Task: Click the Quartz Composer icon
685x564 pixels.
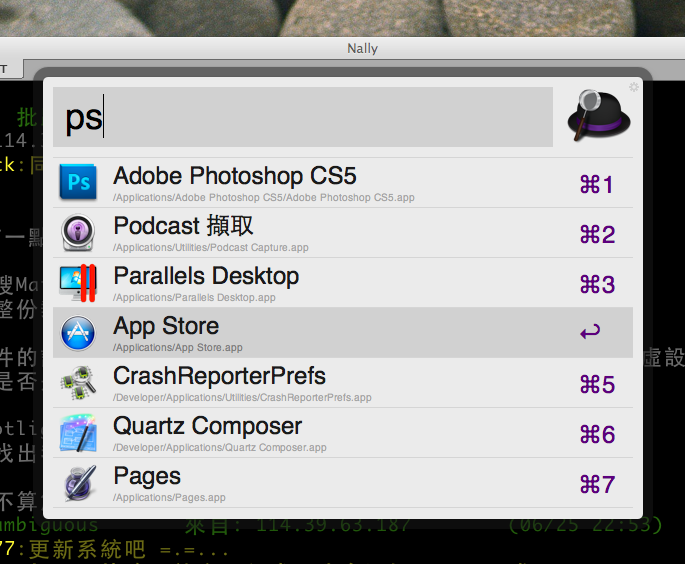Action: pos(78,433)
